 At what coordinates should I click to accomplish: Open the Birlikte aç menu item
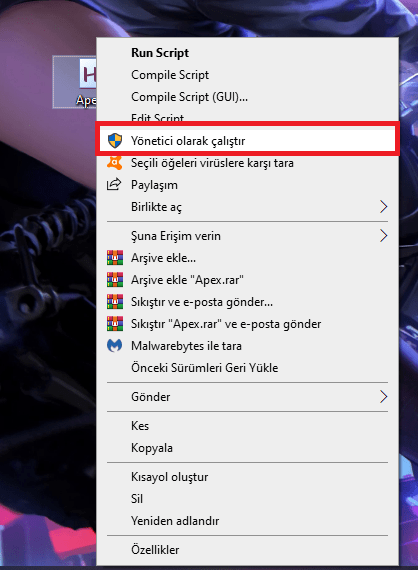247,207
